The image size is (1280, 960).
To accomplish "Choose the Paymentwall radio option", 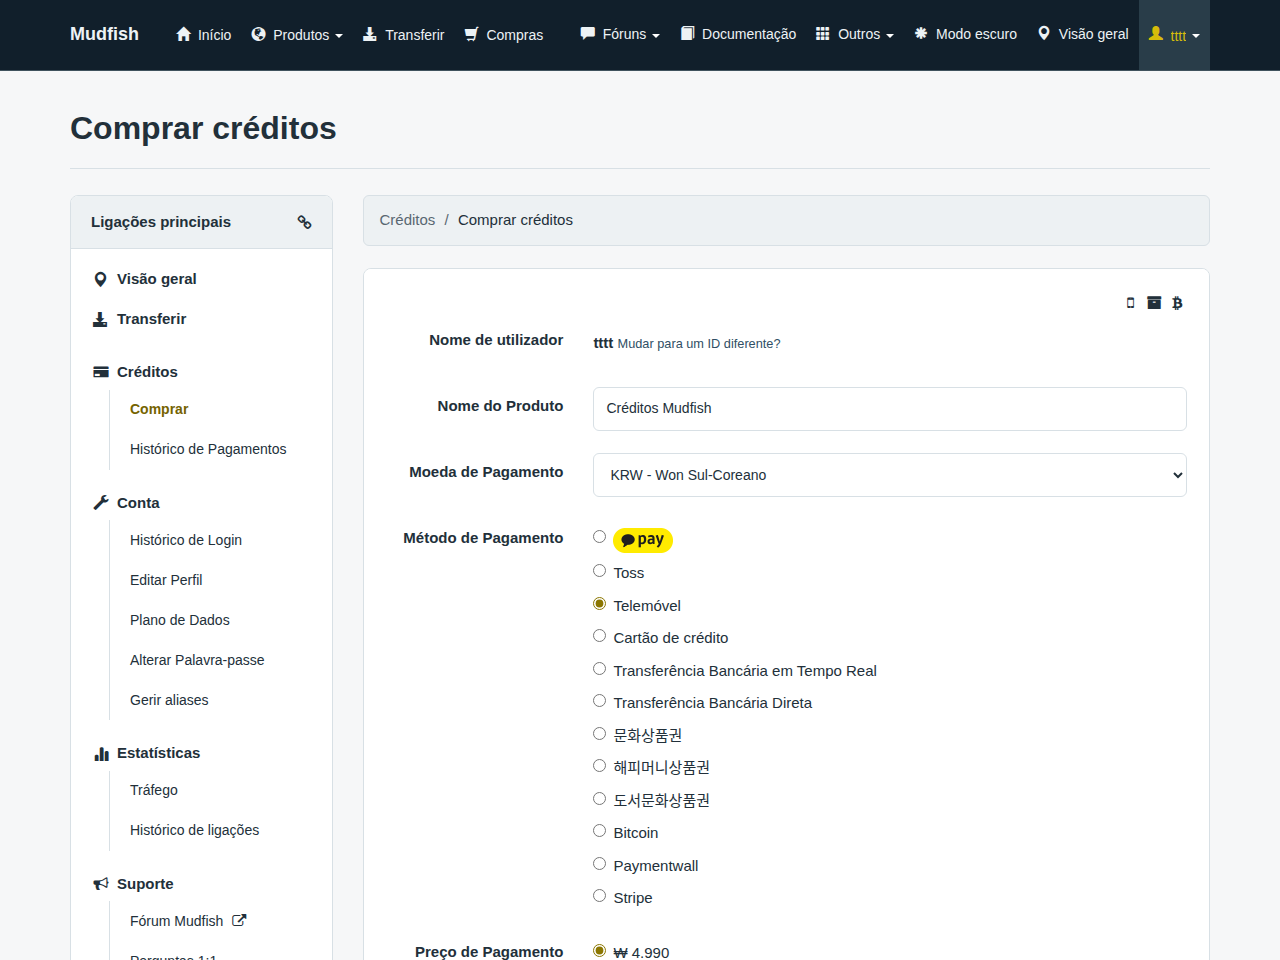I will click(600, 864).
